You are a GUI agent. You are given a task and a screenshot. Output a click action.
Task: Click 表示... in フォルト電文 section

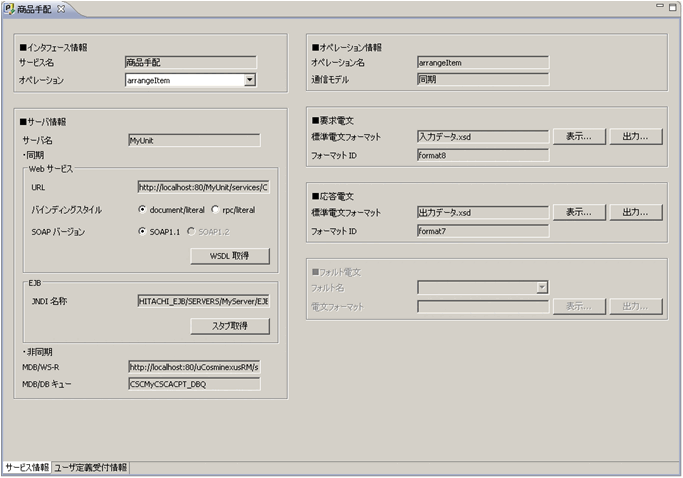click(579, 306)
